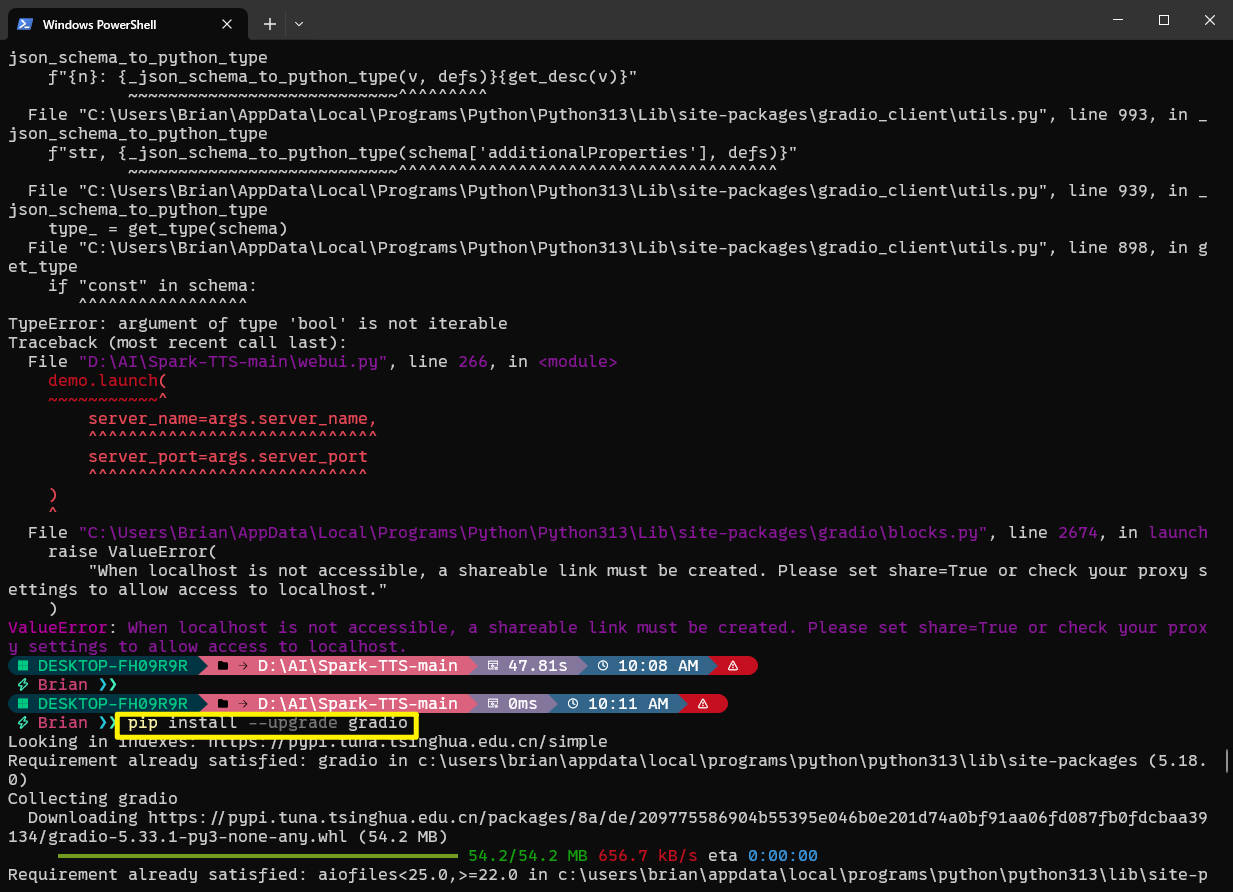Click the warning icon in the 0ms prompt
The width and height of the screenshot is (1233, 892).
(x=703, y=704)
